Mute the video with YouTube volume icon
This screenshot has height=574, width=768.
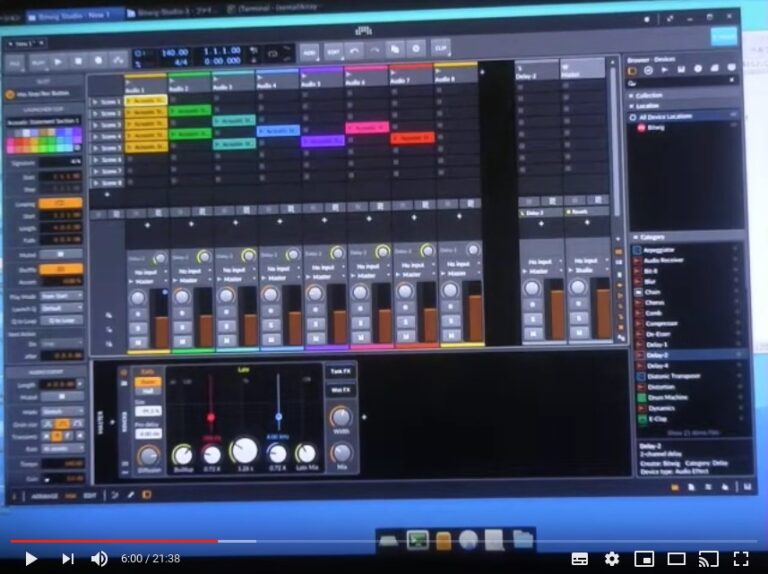(x=99, y=558)
